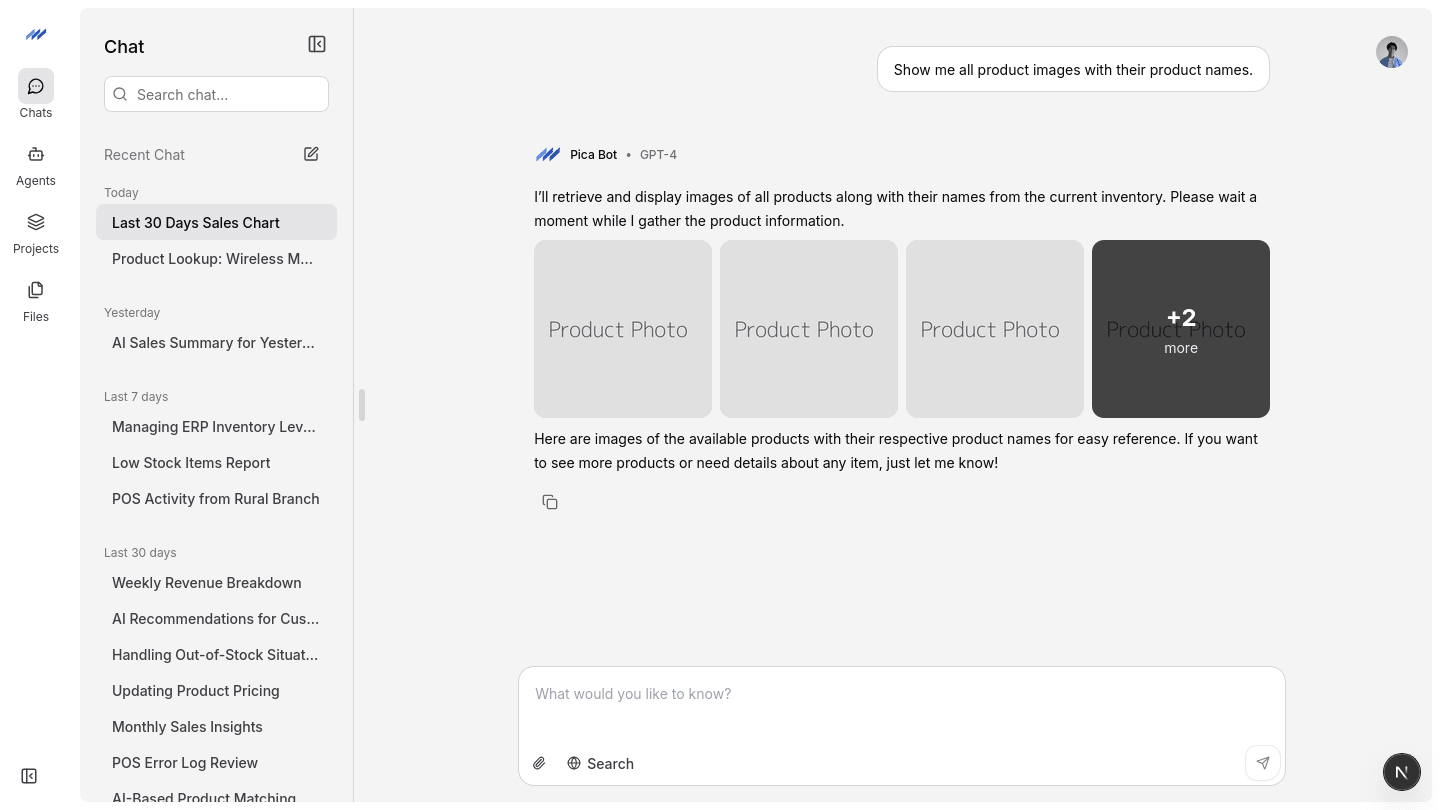The height and width of the screenshot is (810, 1440).
Task: Click the Chat panel resize handle
Action: 362,405
